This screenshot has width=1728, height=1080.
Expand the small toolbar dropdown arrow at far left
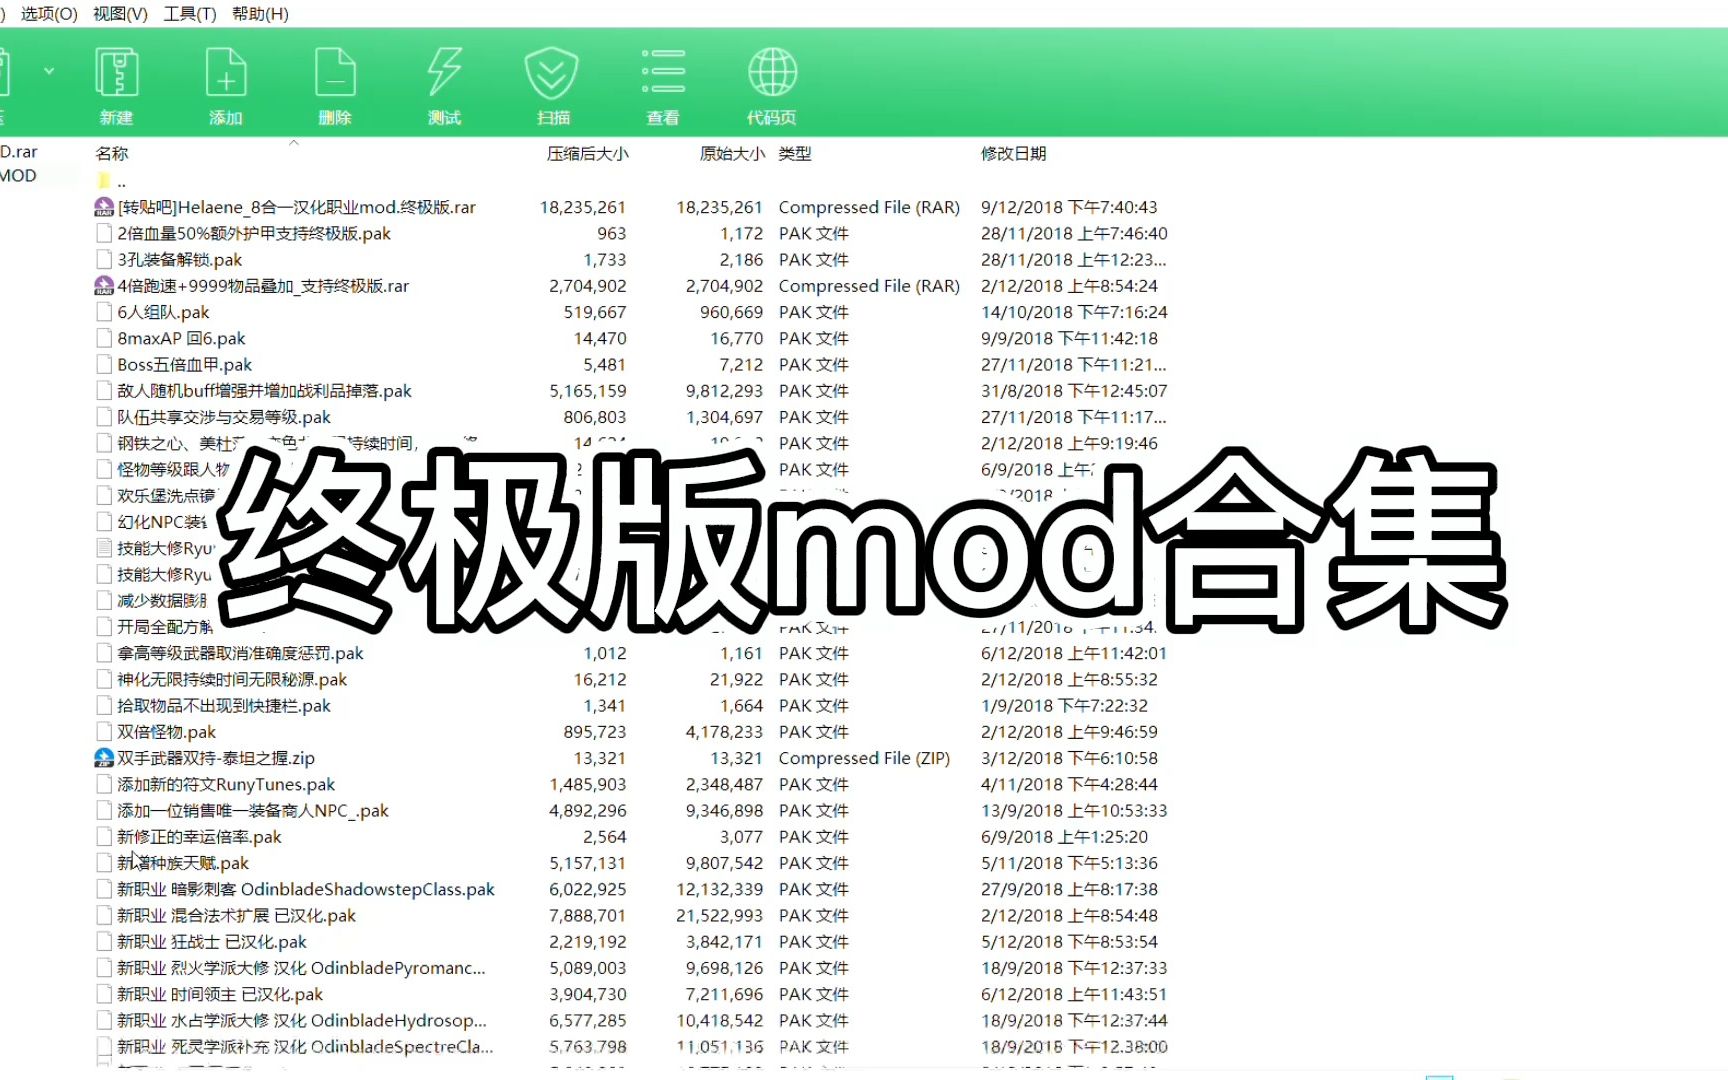pyautogui.click(x=48, y=71)
